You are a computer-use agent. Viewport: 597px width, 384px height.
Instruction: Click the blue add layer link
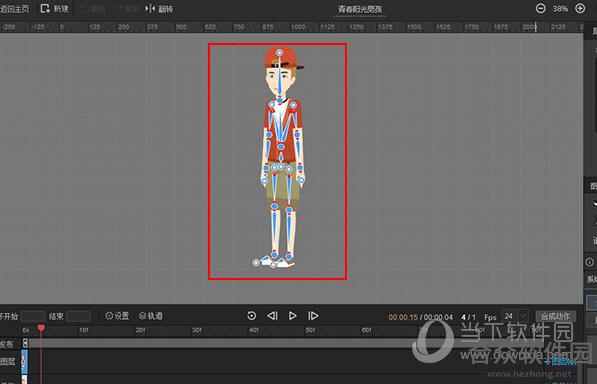click(x=560, y=362)
